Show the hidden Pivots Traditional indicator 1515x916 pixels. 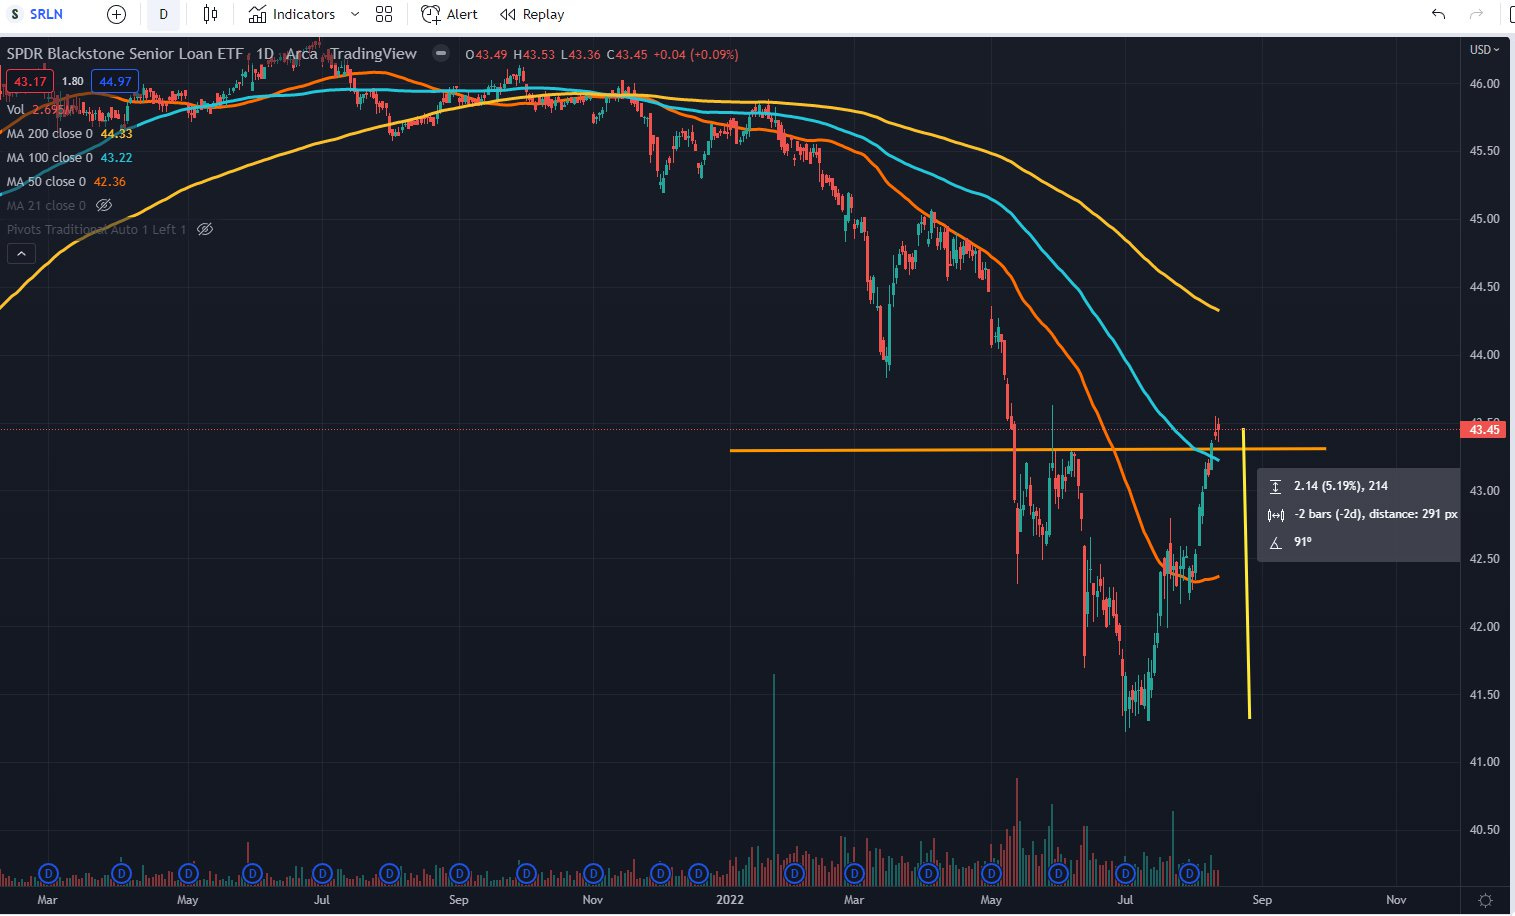click(205, 229)
